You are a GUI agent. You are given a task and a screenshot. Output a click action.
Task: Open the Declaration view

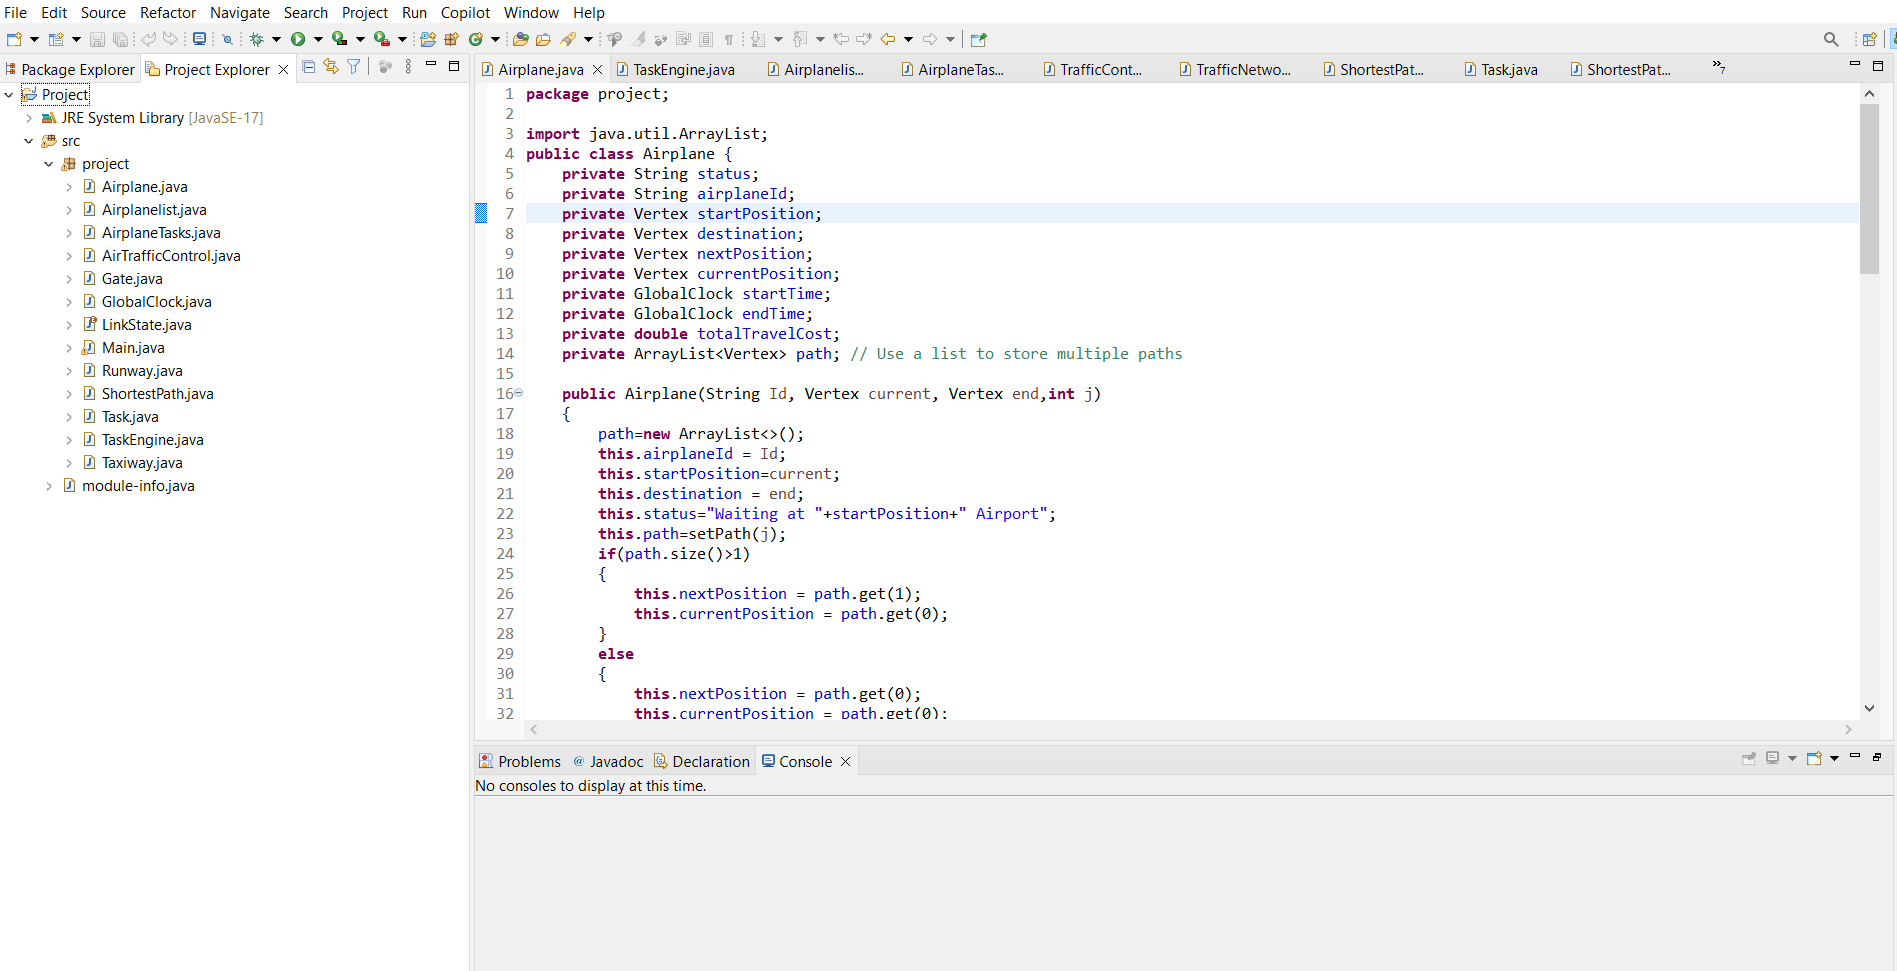[709, 761]
